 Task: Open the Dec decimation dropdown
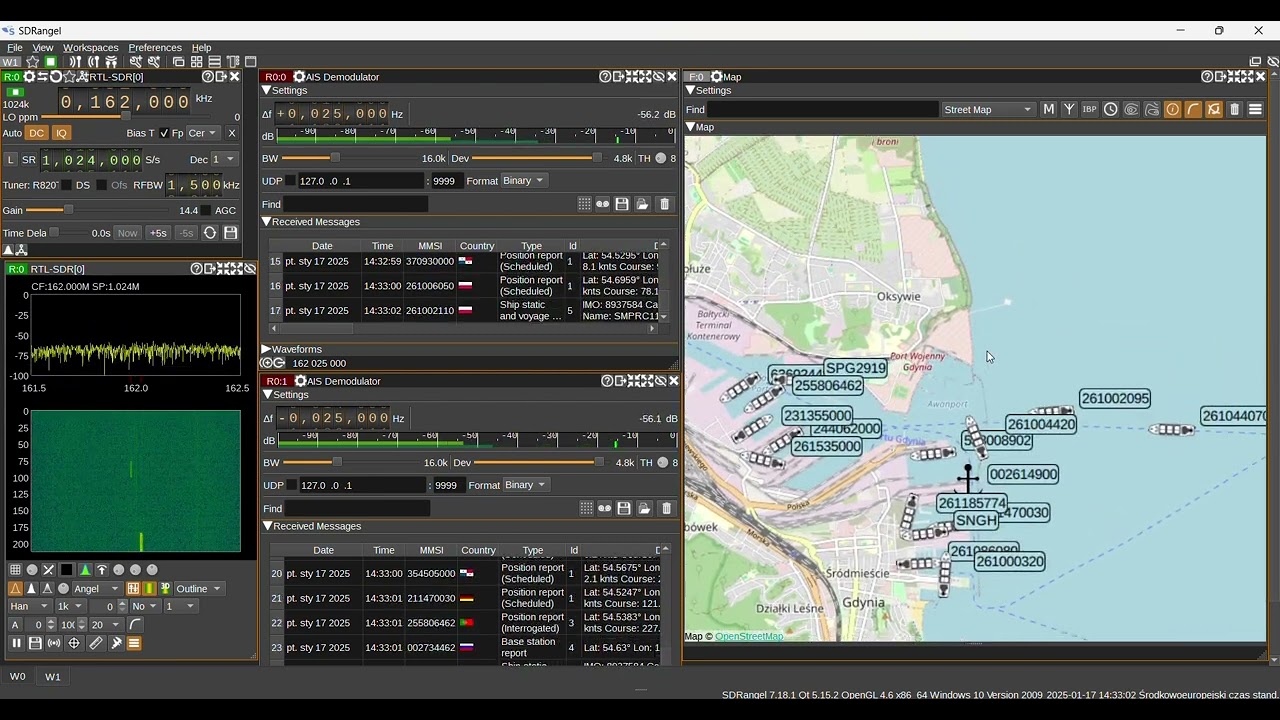(224, 160)
